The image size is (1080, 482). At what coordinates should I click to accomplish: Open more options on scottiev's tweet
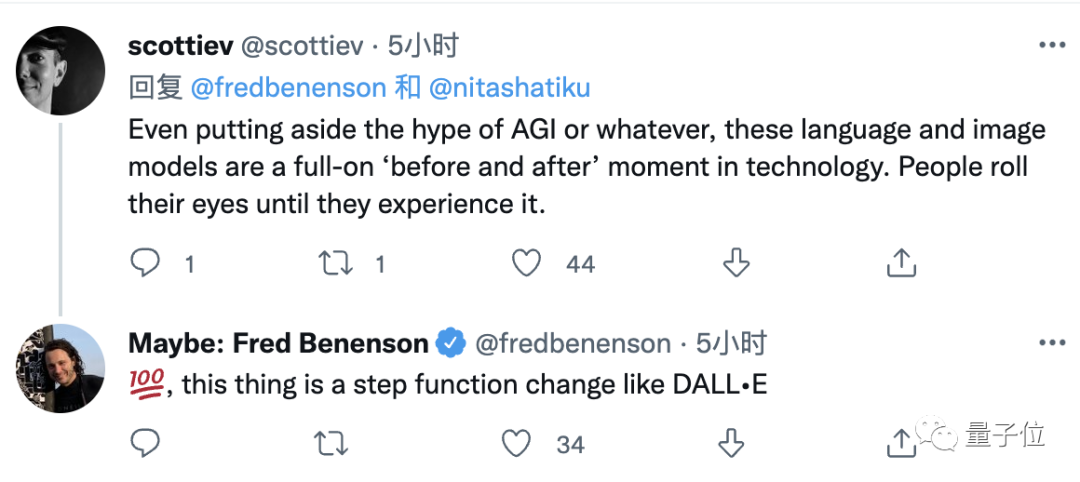point(1052,45)
